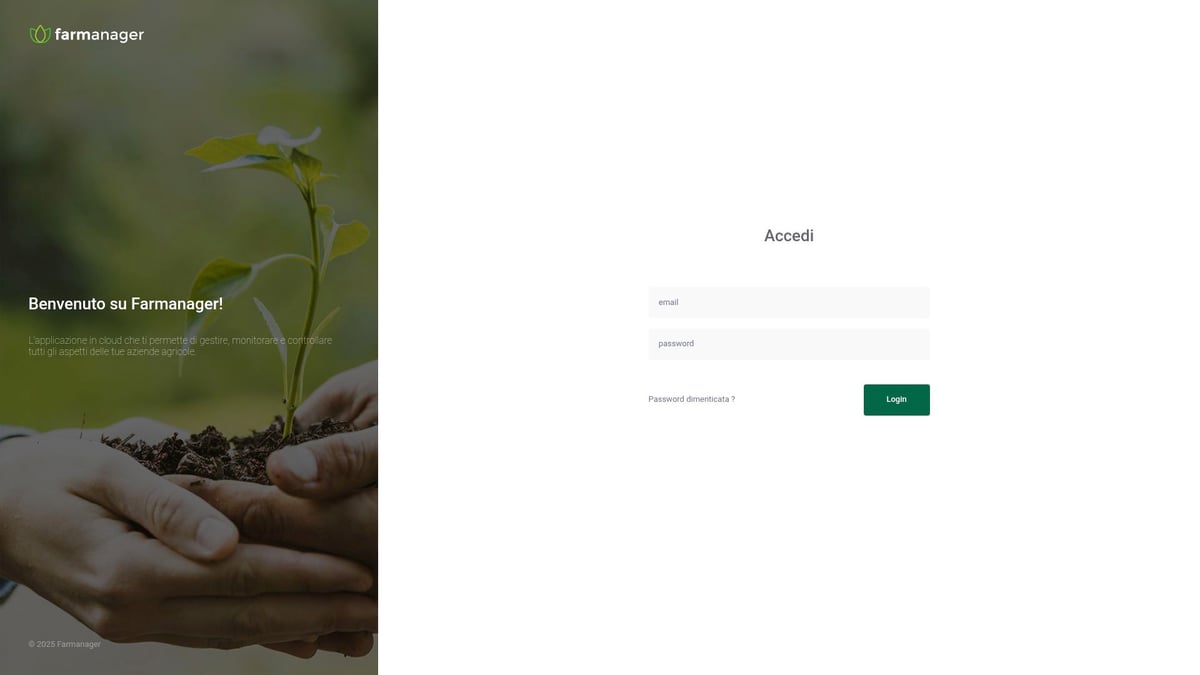Click the Farmanager wordmark text in the header
The image size is (1200, 675).
tap(99, 35)
